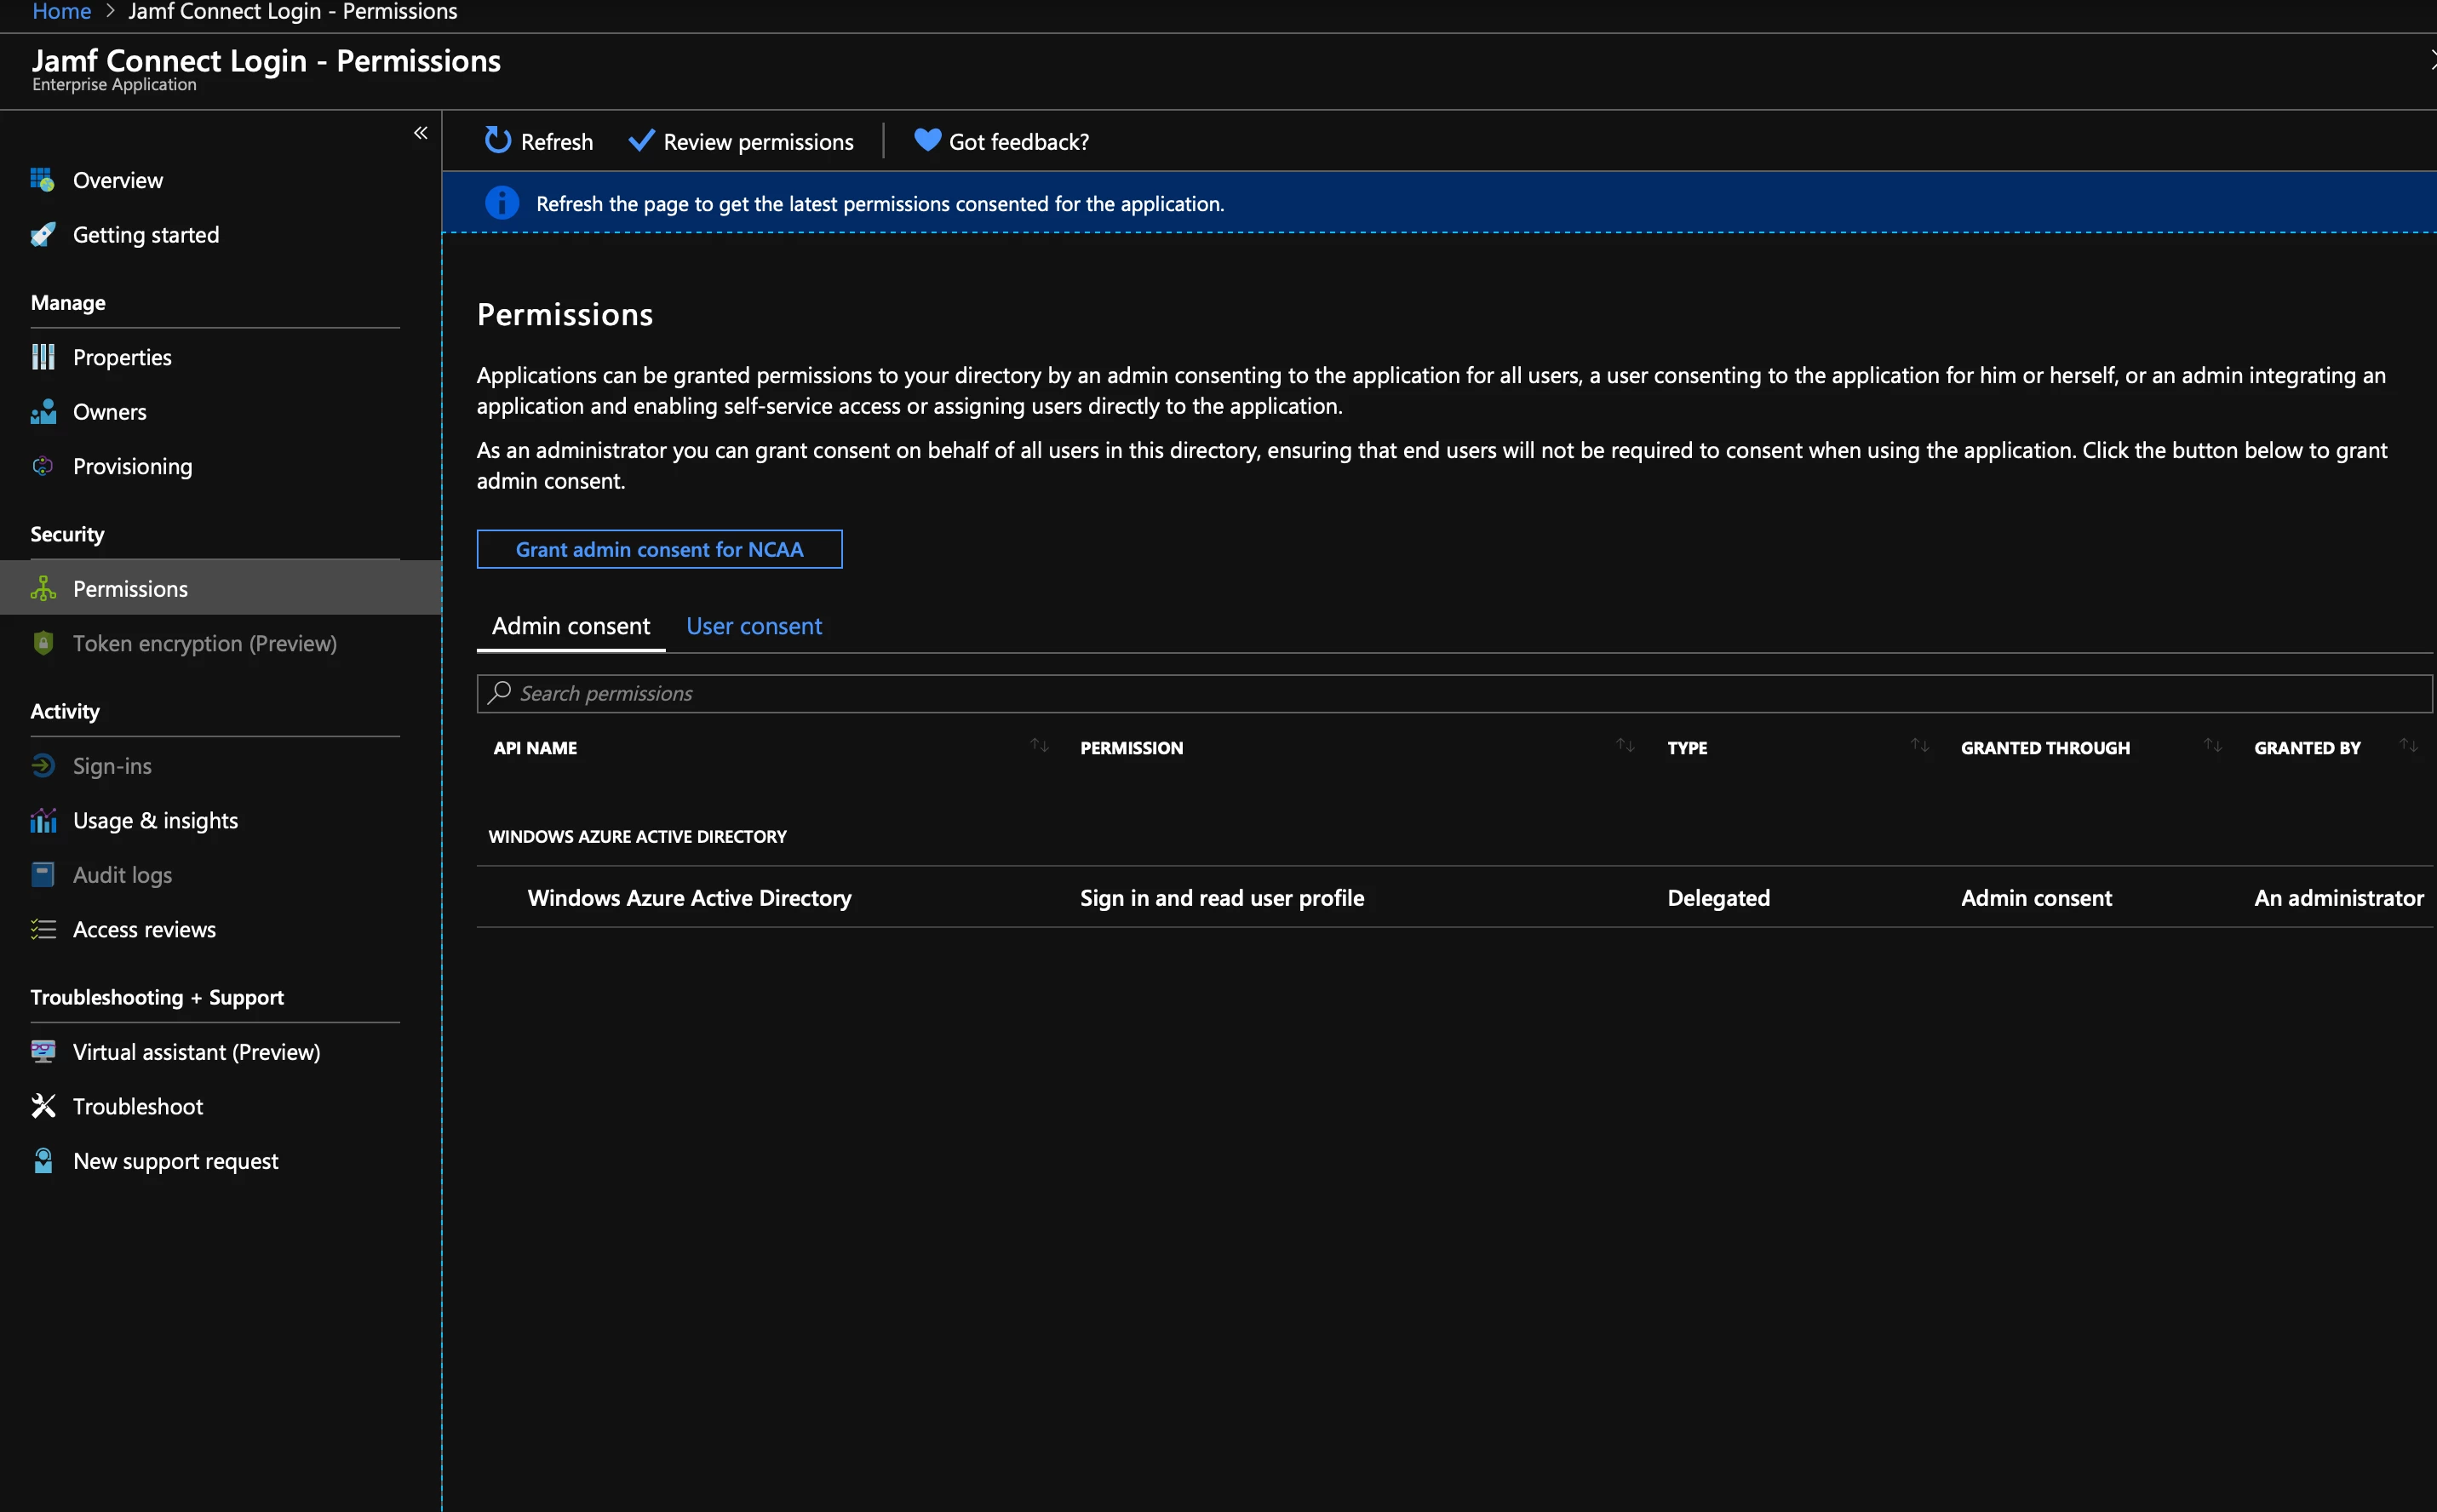Viewport: 2437px width, 1512px height.
Task: Click the Troubleshoot wrench icon
Action: 42,1106
